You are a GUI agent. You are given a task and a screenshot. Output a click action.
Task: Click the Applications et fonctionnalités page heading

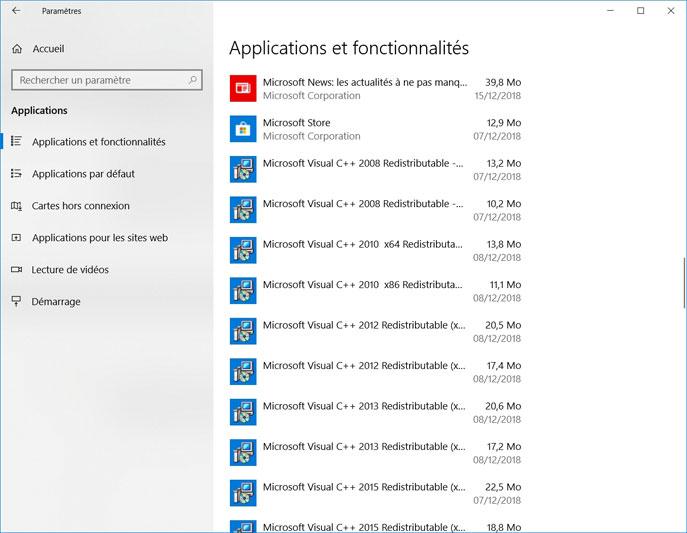point(349,48)
